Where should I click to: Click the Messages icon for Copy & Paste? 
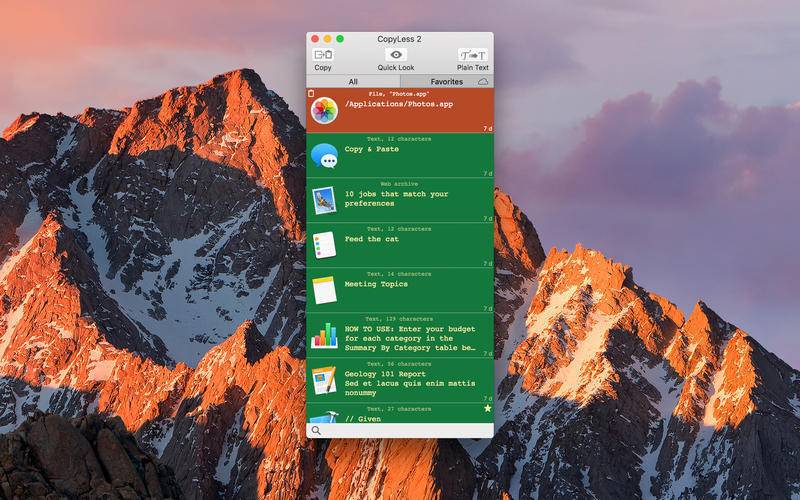click(x=324, y=155)
